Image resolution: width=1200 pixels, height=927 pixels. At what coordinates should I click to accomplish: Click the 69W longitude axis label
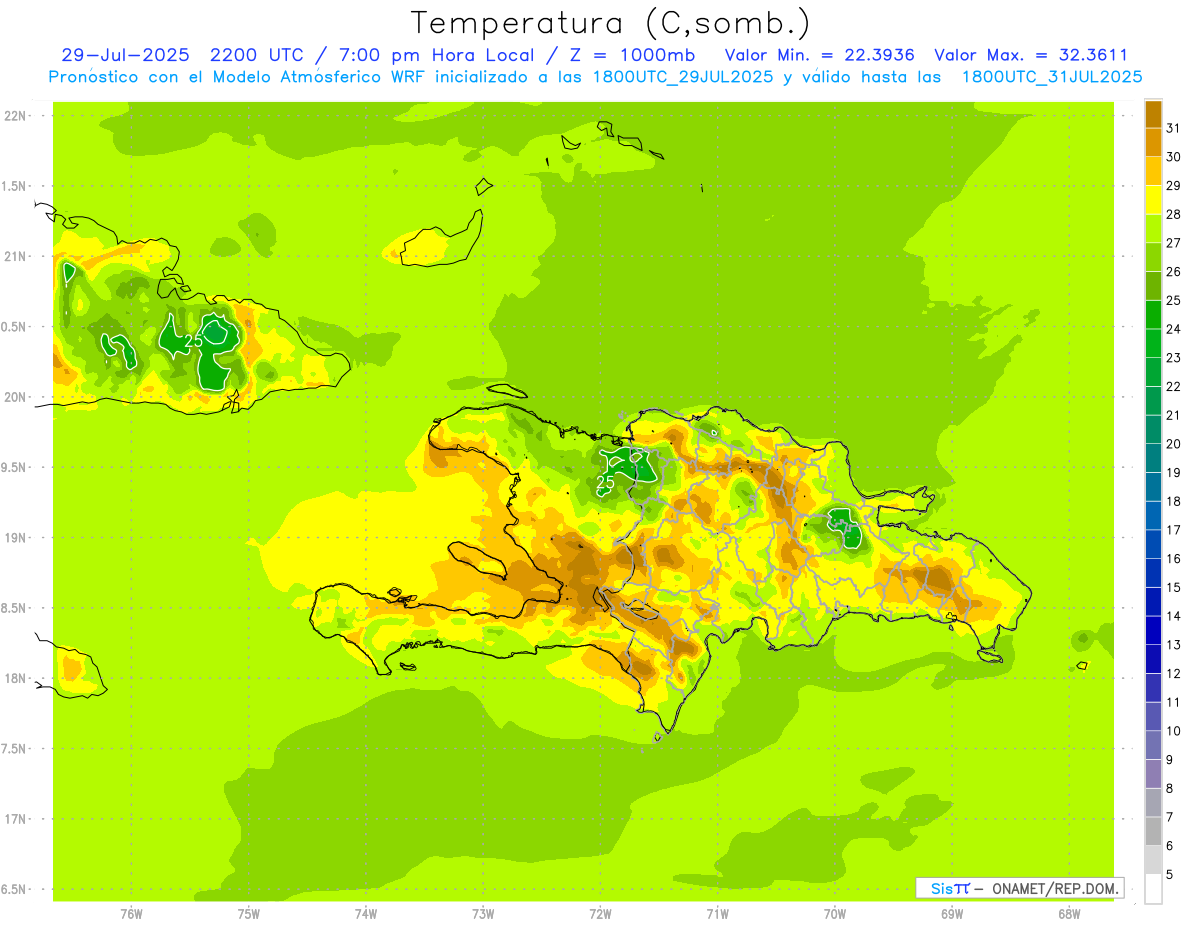[952, 914]
